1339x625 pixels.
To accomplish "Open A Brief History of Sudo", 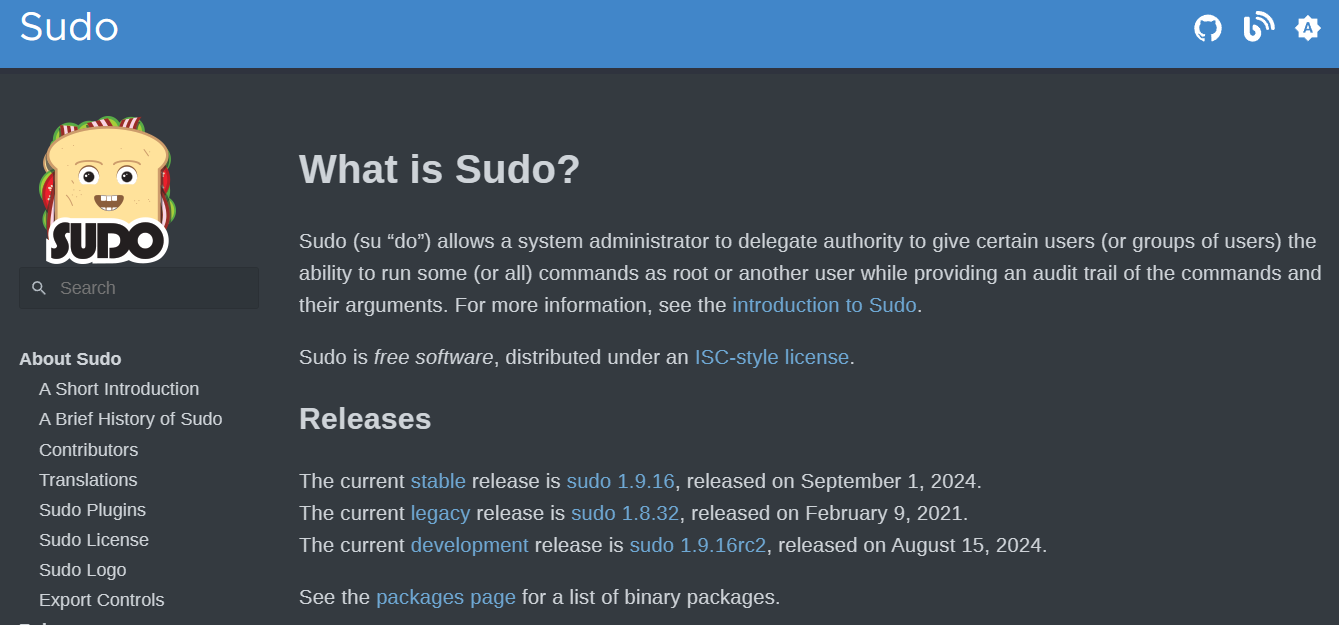I will coord(131,419).
